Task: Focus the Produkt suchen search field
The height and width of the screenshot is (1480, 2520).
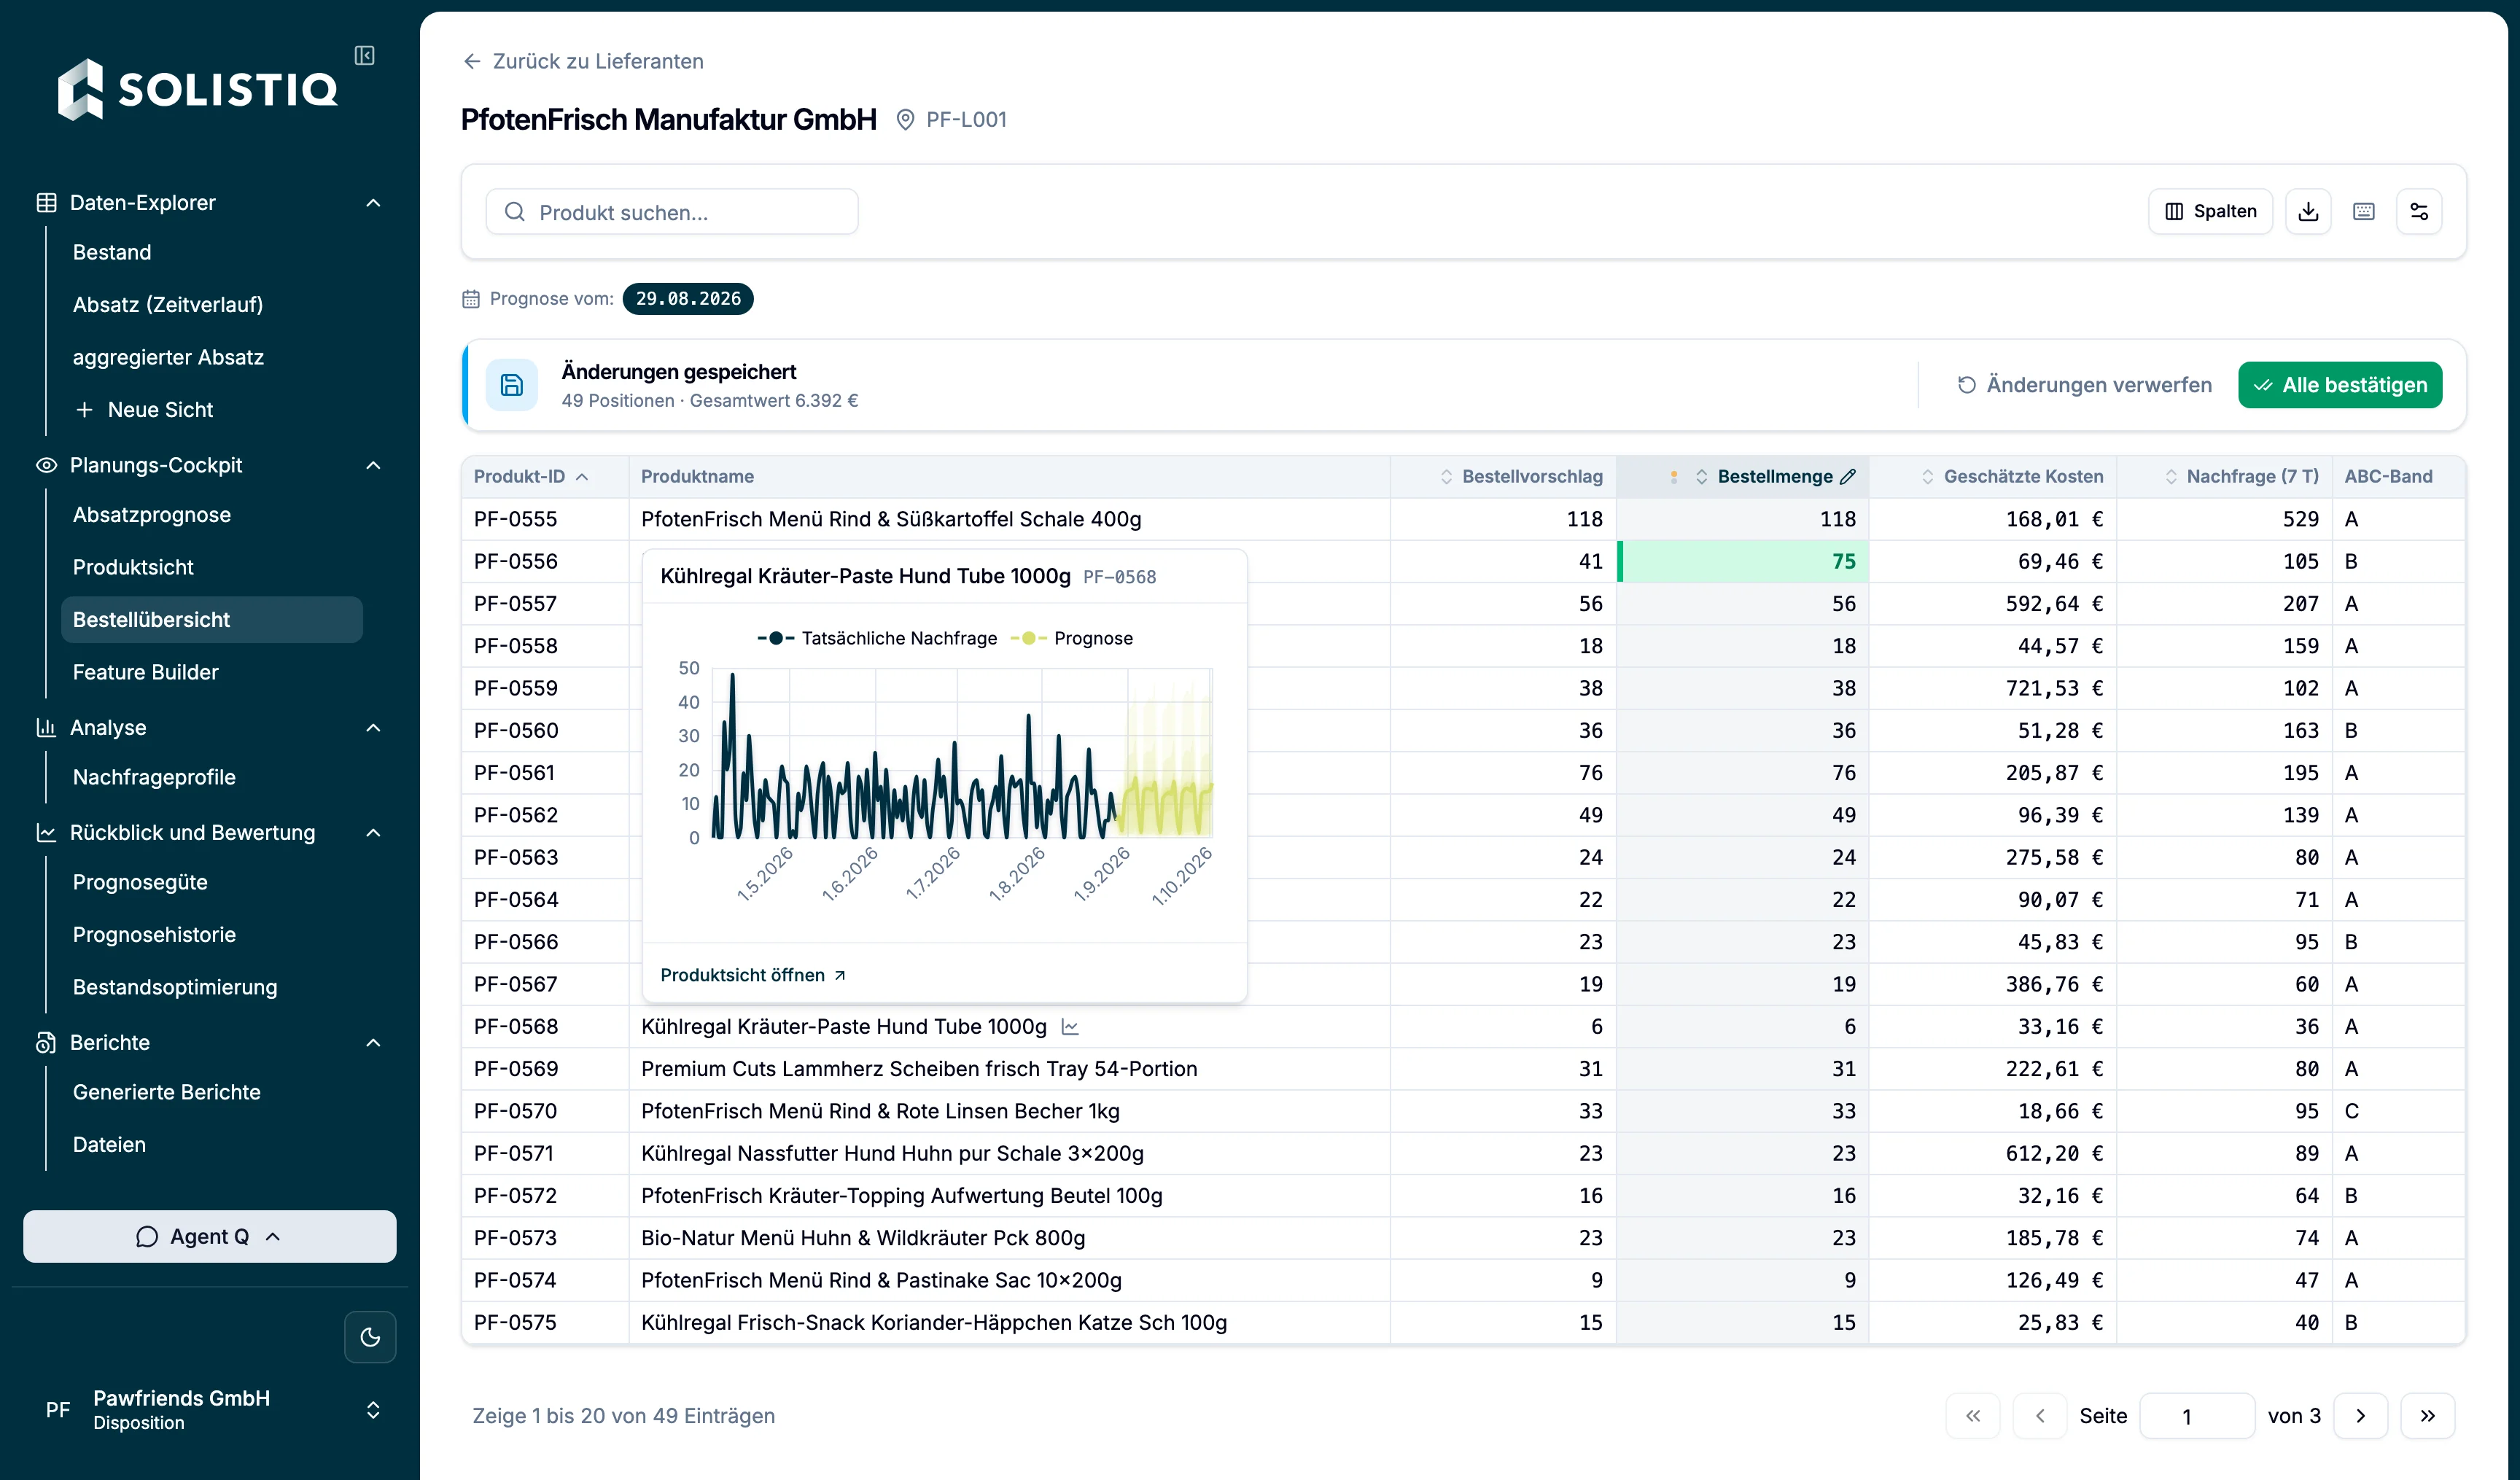Action: (672, 212)
